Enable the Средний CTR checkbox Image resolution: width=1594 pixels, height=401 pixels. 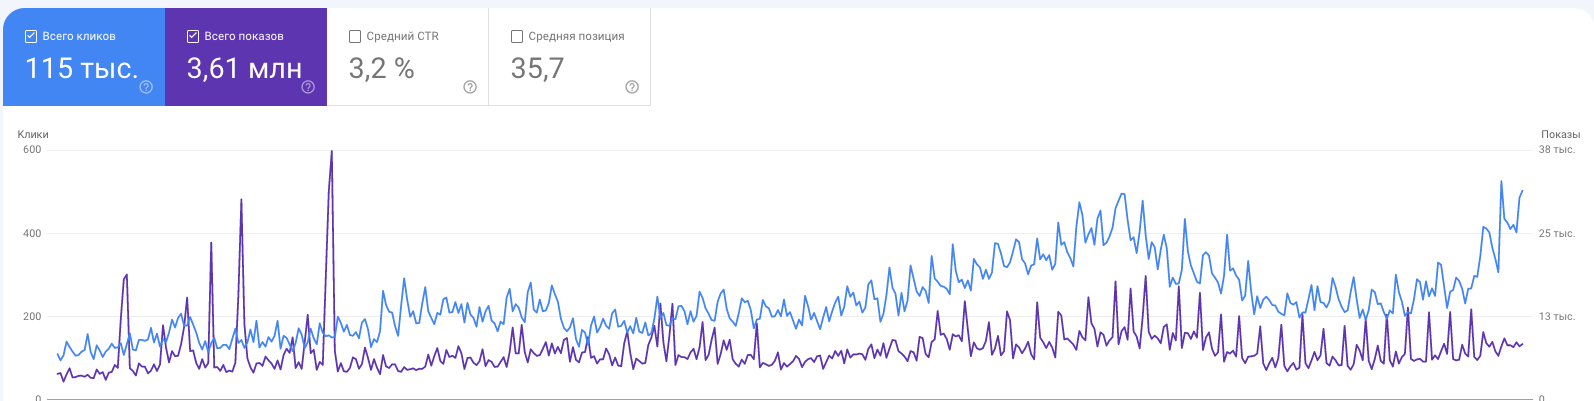pos(355,36)
